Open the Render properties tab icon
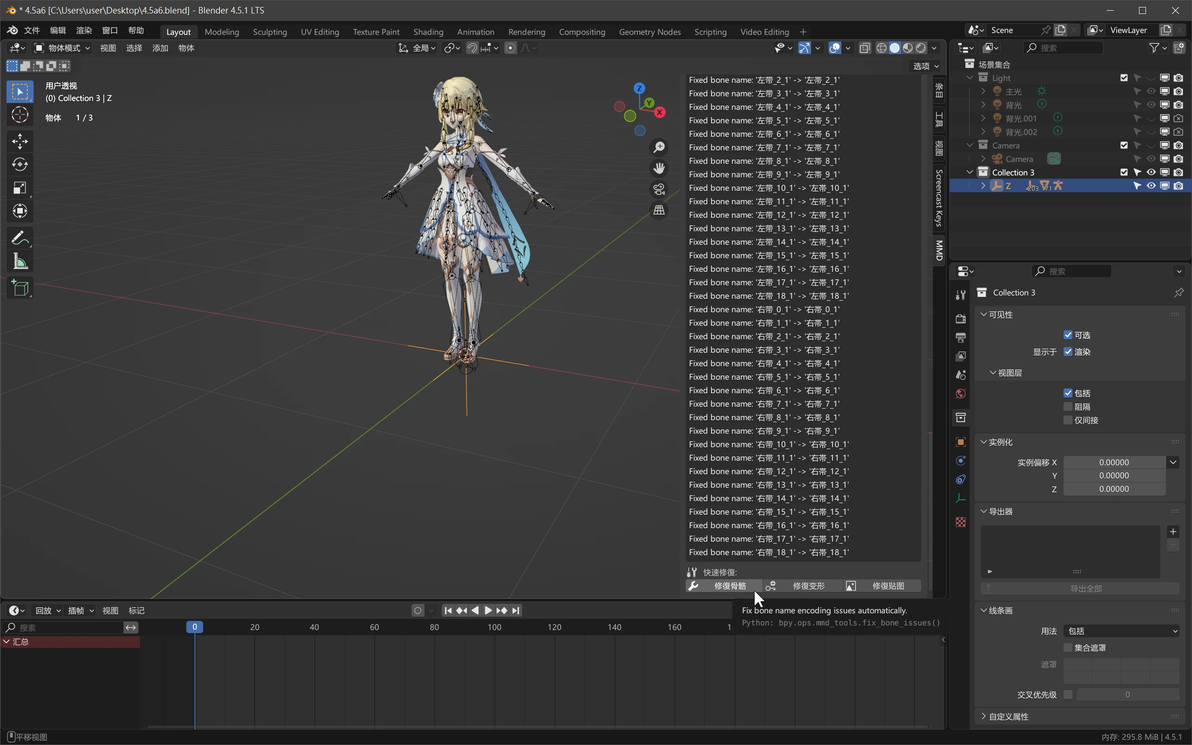 (961, 319)
